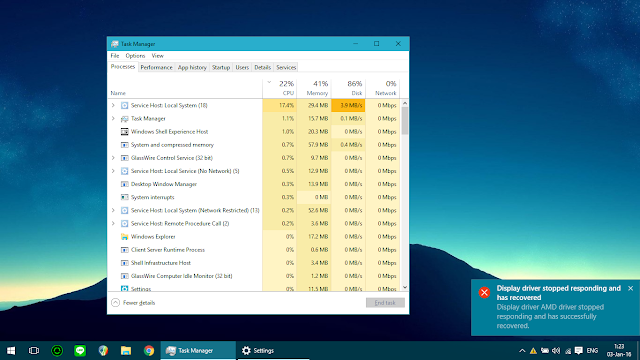The height and width of the screenshot is (360, 640).
Task: Expand Service Host: Local System (Network Restricted)
Action: [x=113, y=210]
